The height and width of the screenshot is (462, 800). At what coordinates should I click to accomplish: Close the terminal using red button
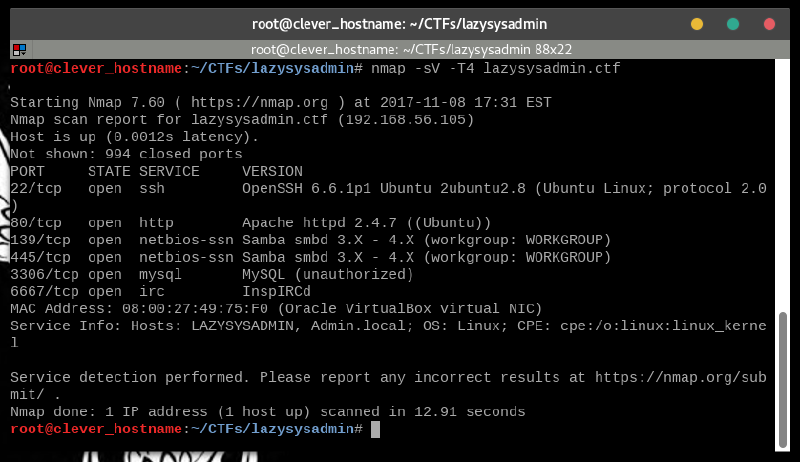769,23
